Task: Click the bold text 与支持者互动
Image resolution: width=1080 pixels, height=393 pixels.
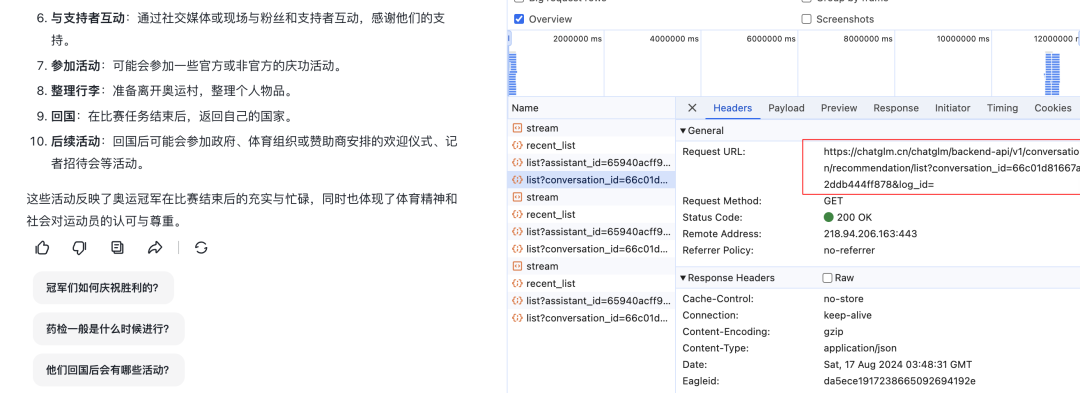Action: tap(87, 18)
